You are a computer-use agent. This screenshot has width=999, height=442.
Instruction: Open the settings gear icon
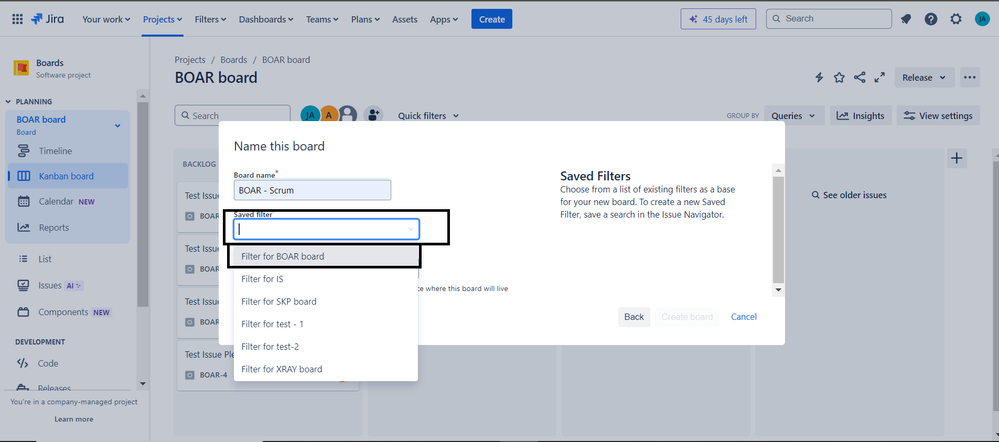pos(956,19)
